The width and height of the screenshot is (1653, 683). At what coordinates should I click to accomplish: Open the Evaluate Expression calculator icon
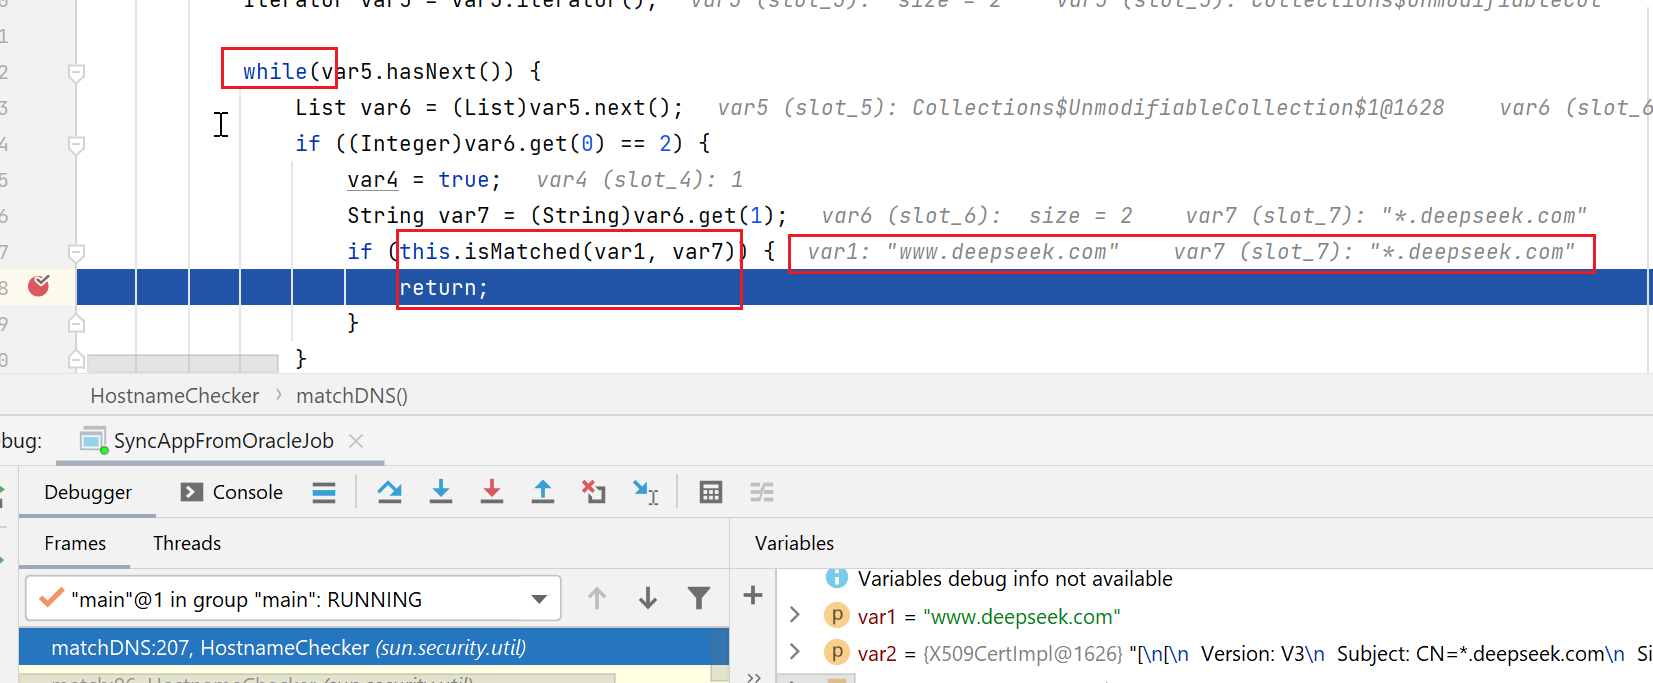[x=711, y=492]
